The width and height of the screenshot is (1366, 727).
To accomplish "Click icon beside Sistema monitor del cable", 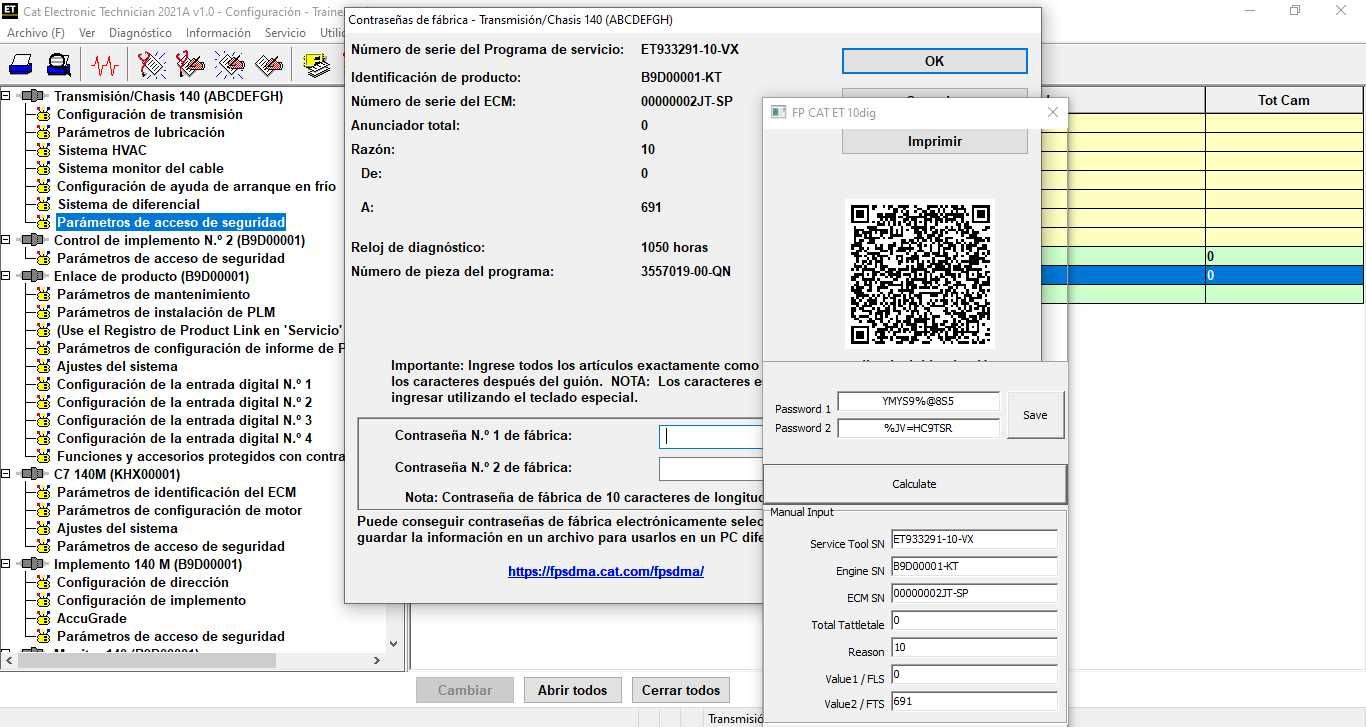I will tap(43, 168).
